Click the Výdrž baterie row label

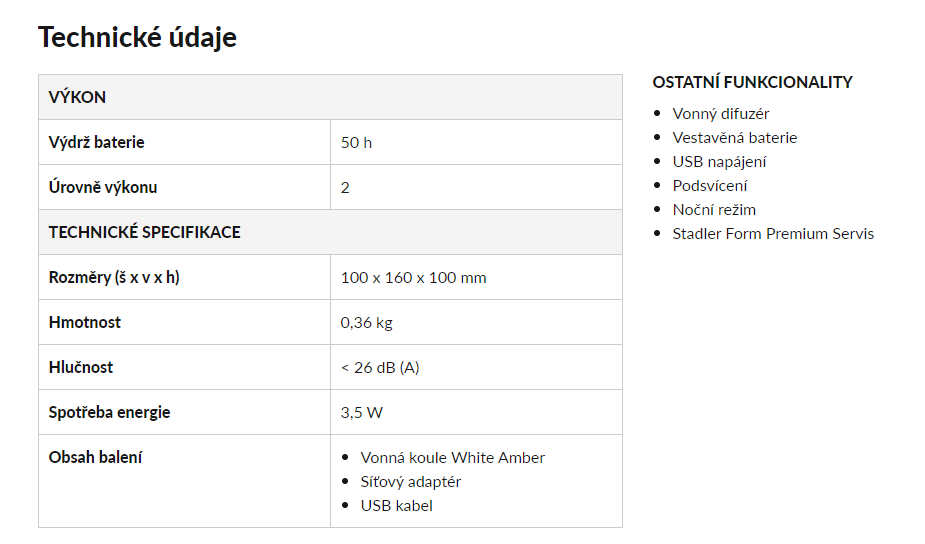[x=96, y=142]
